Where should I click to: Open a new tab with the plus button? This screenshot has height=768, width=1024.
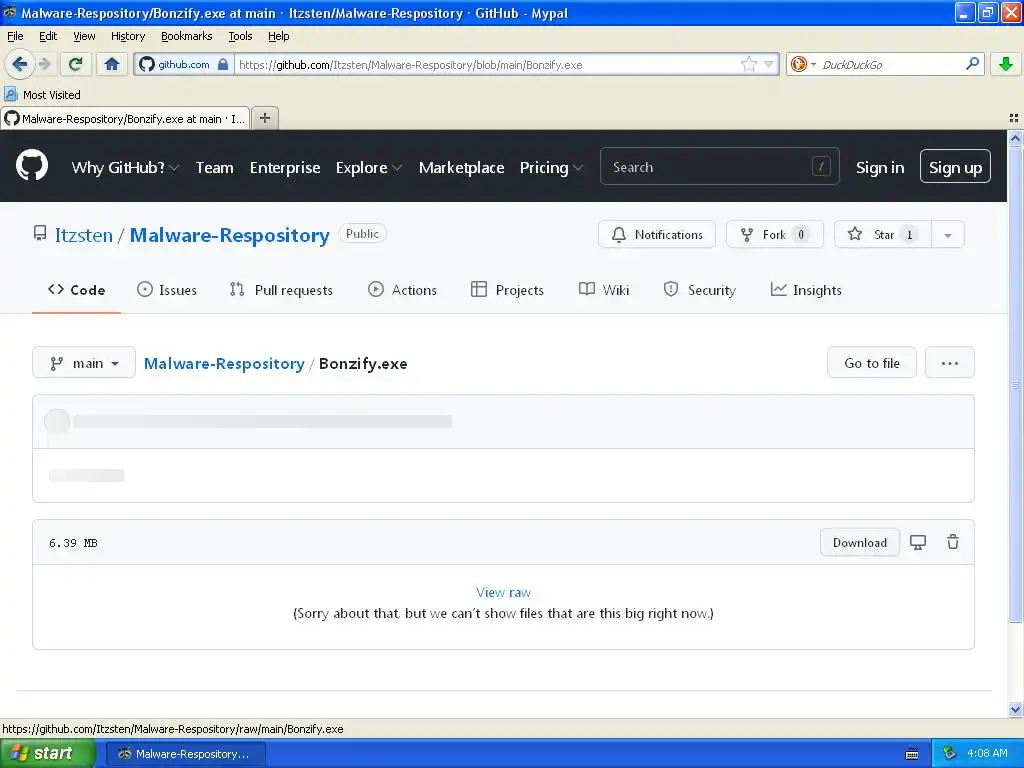tap(264, 118)
